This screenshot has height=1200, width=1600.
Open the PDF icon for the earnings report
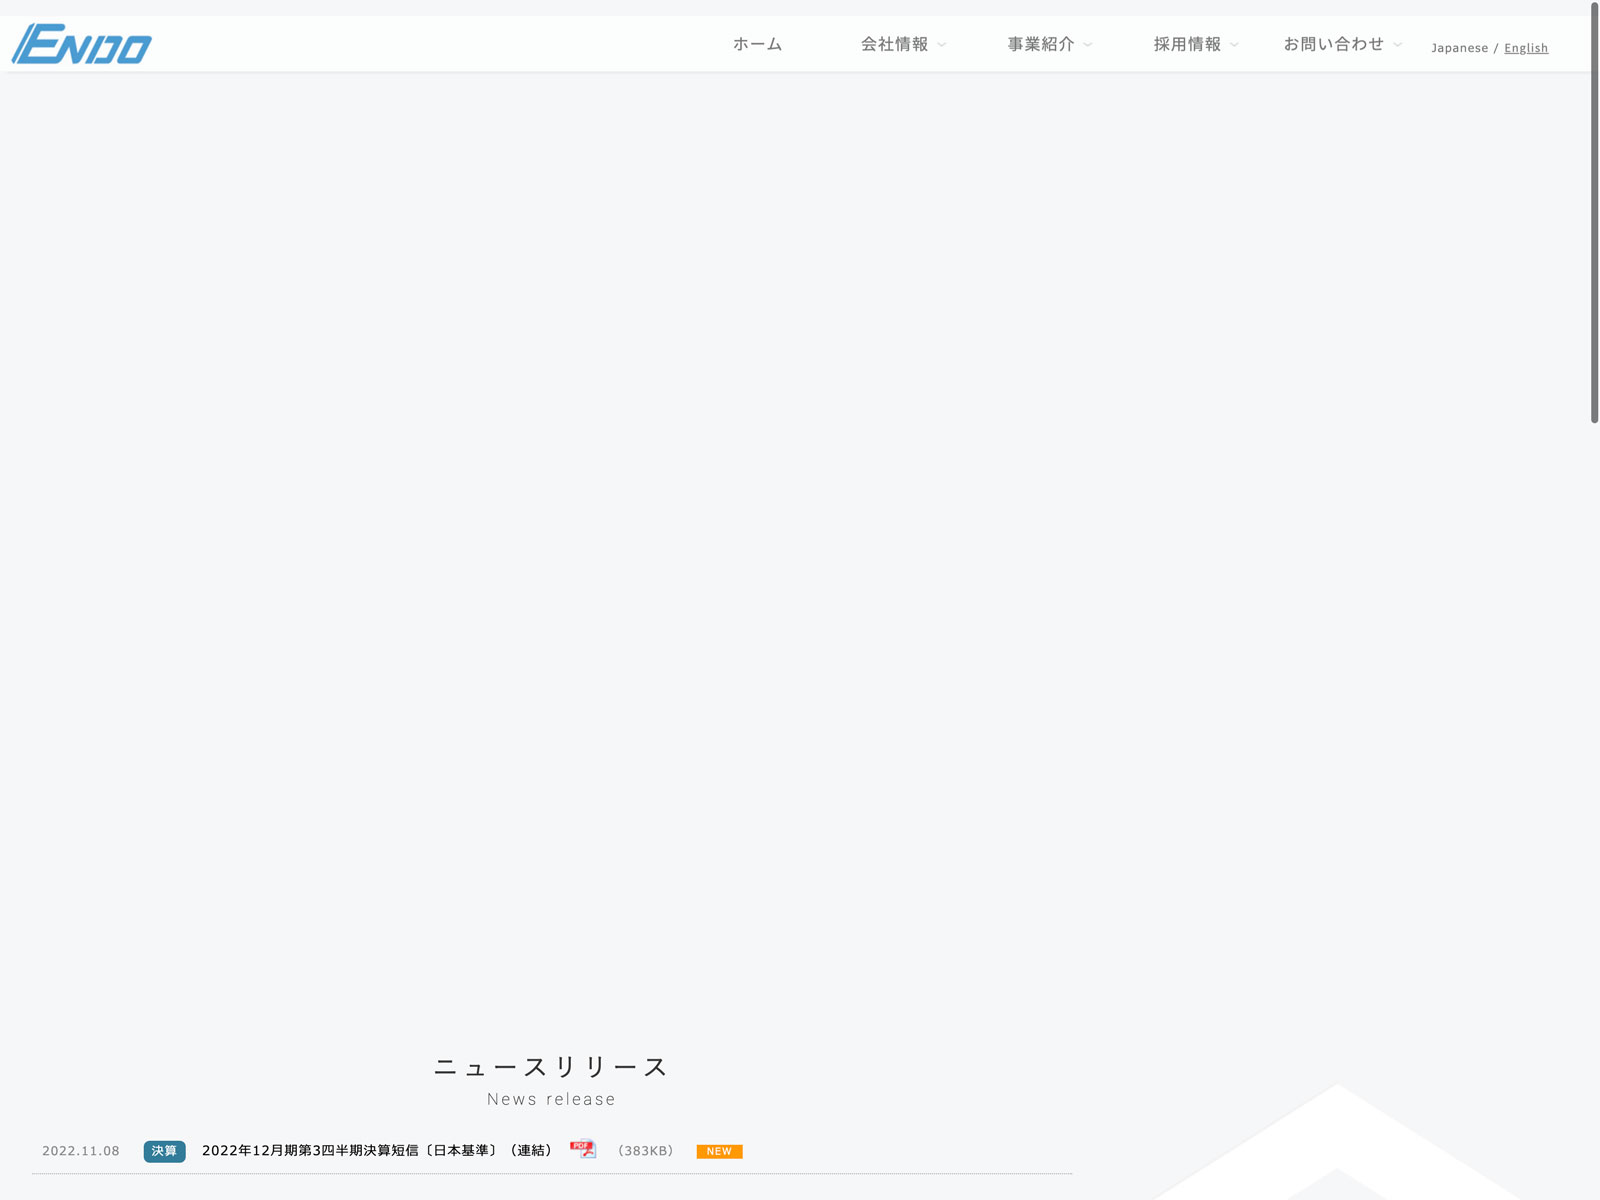coord(582,1150)
